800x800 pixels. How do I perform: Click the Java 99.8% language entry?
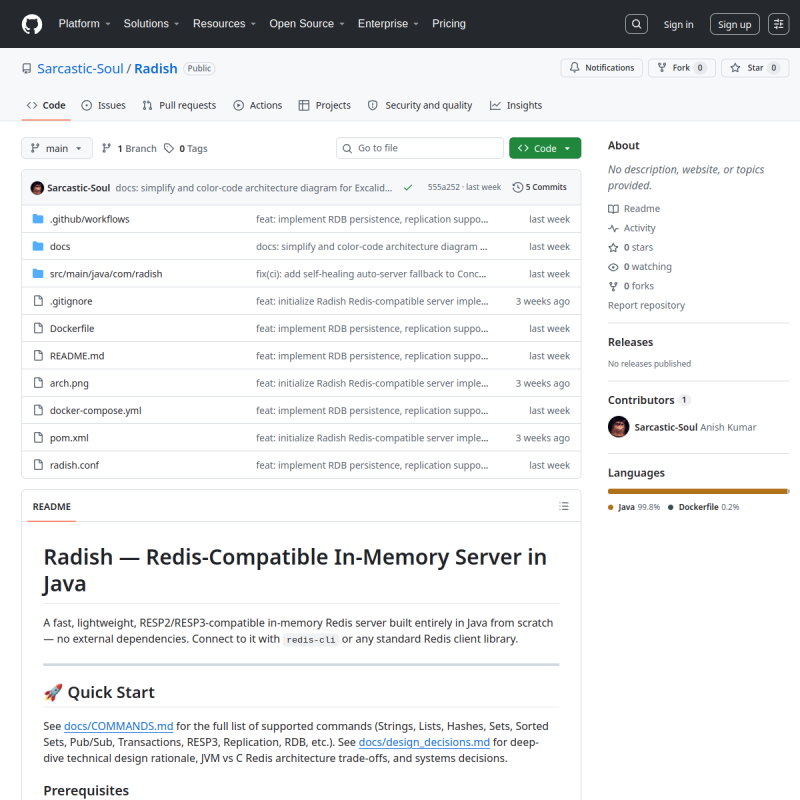coord(634,507)
